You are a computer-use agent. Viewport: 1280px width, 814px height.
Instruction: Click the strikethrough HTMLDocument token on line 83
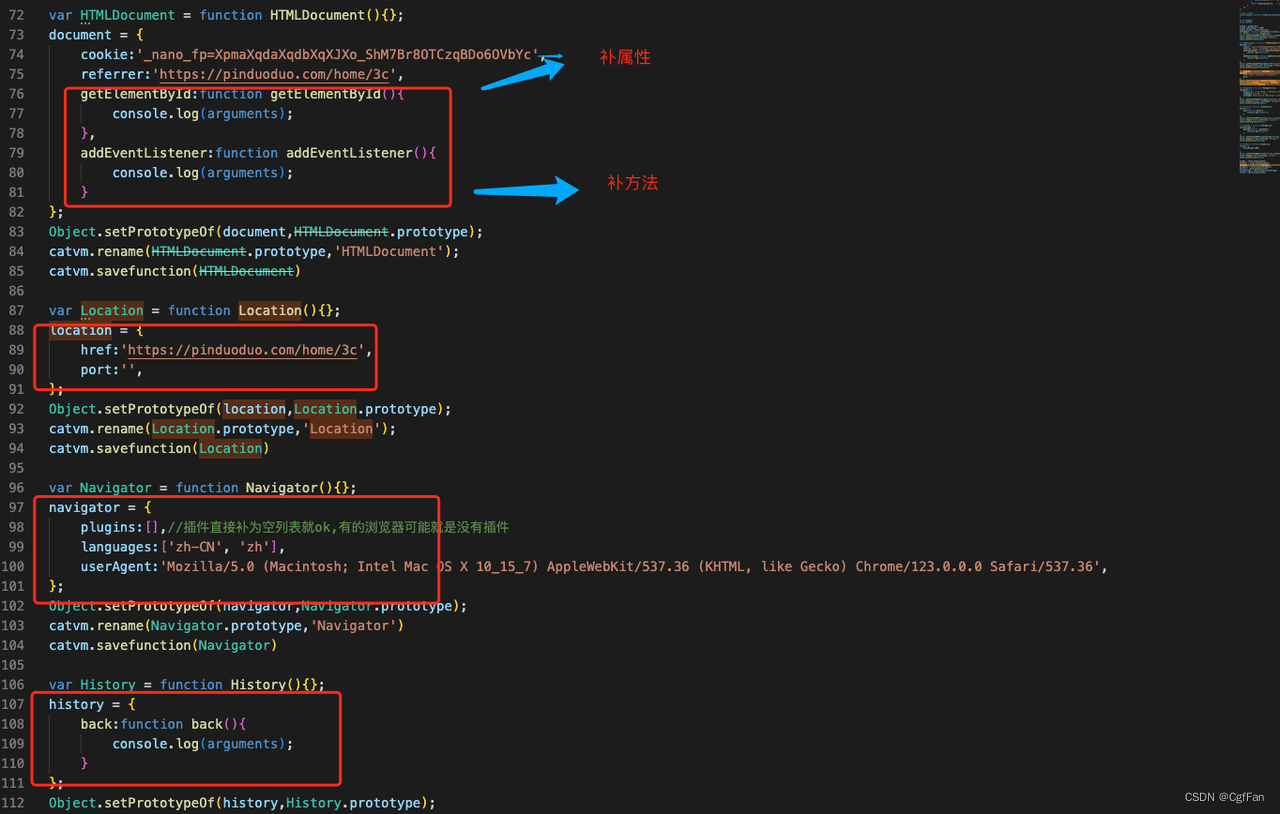click(x=341, y=231)
